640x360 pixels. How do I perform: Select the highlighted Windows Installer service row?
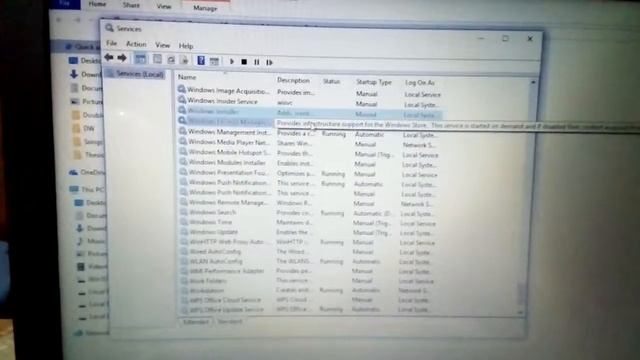click(x=309, y=113)
